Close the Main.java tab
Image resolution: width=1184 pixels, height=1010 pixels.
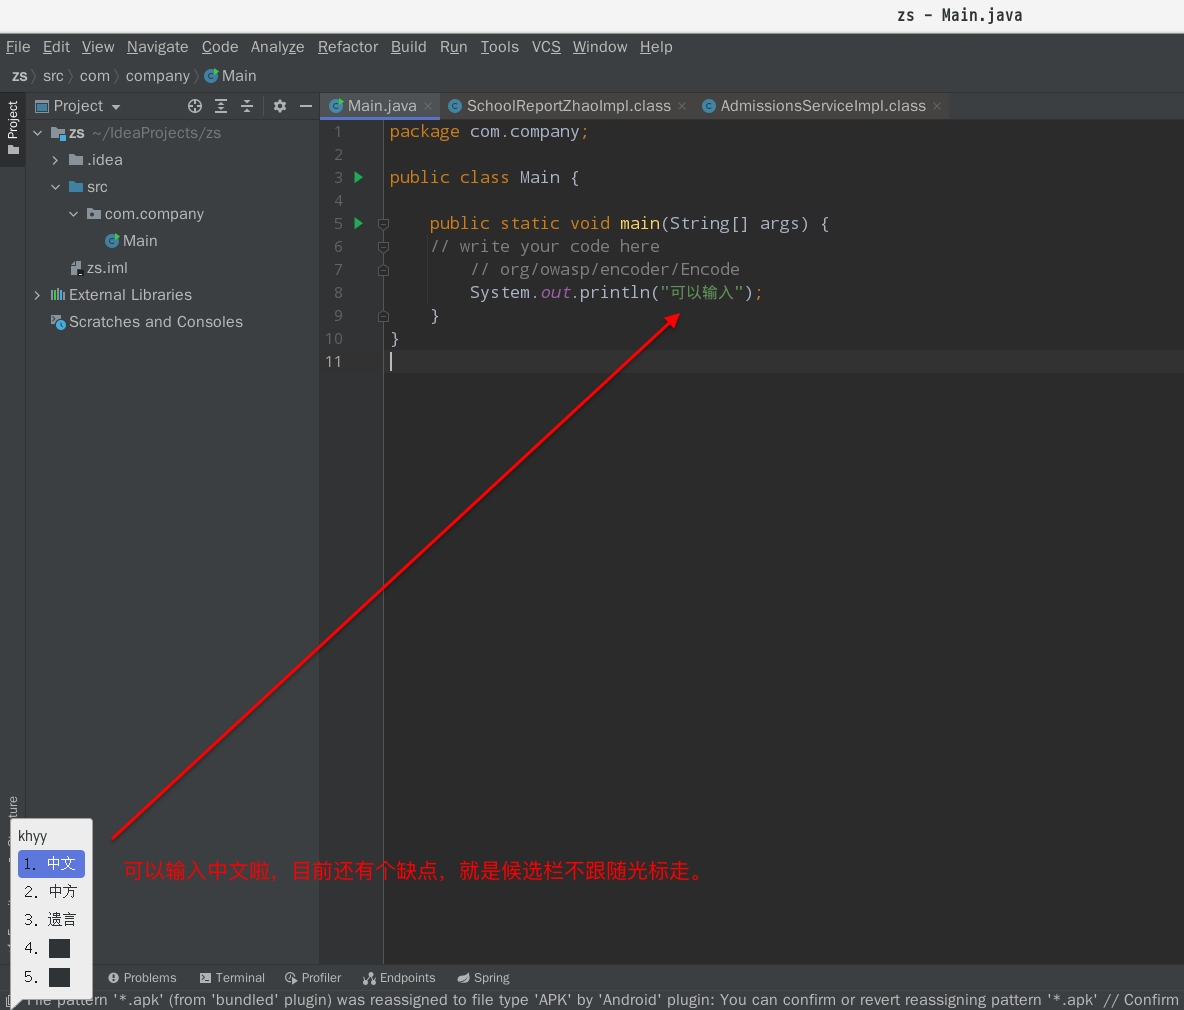(428, 106)
